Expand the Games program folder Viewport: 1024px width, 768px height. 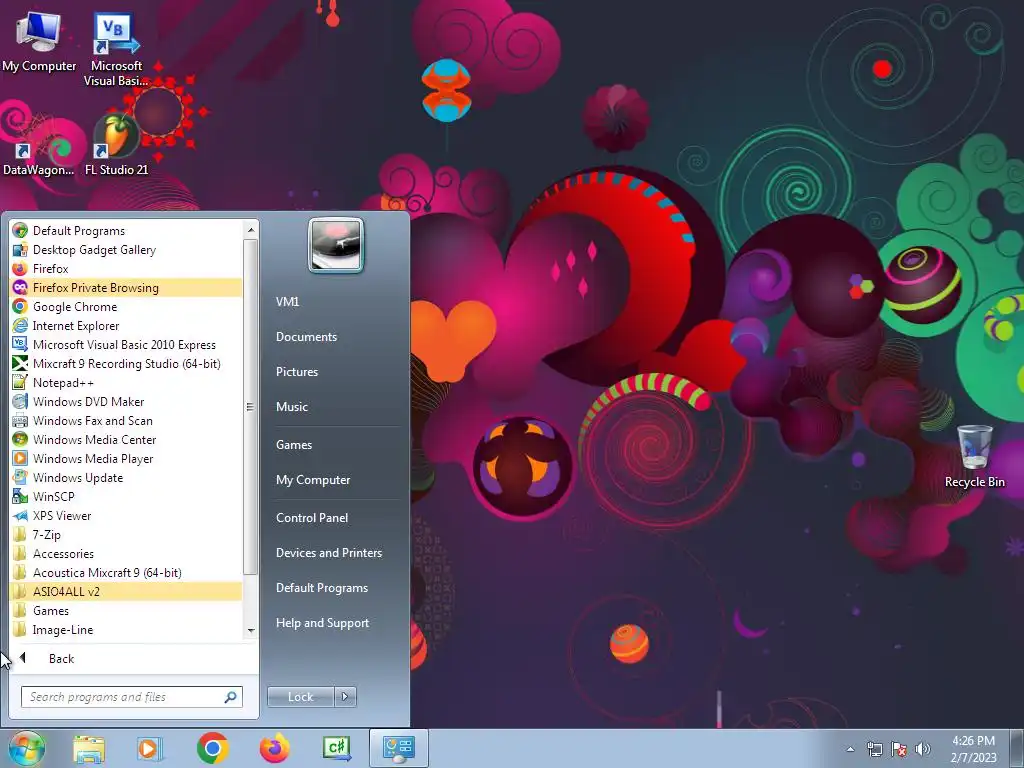pyautogui.click(x=127, y=610)
